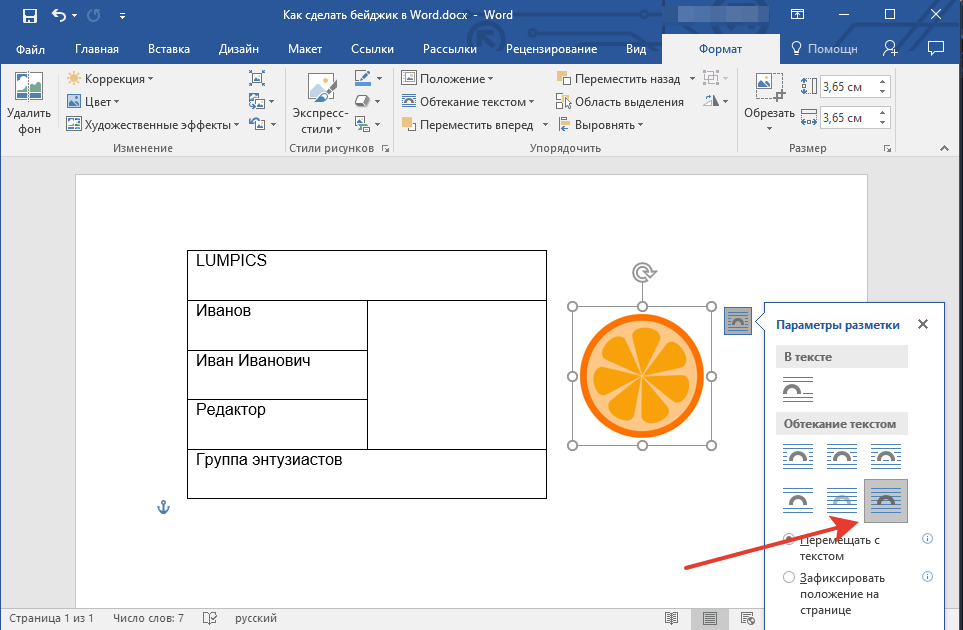Switch to the Вставка tab
This screenshot has height=630, width=963.
pos(168,49)
